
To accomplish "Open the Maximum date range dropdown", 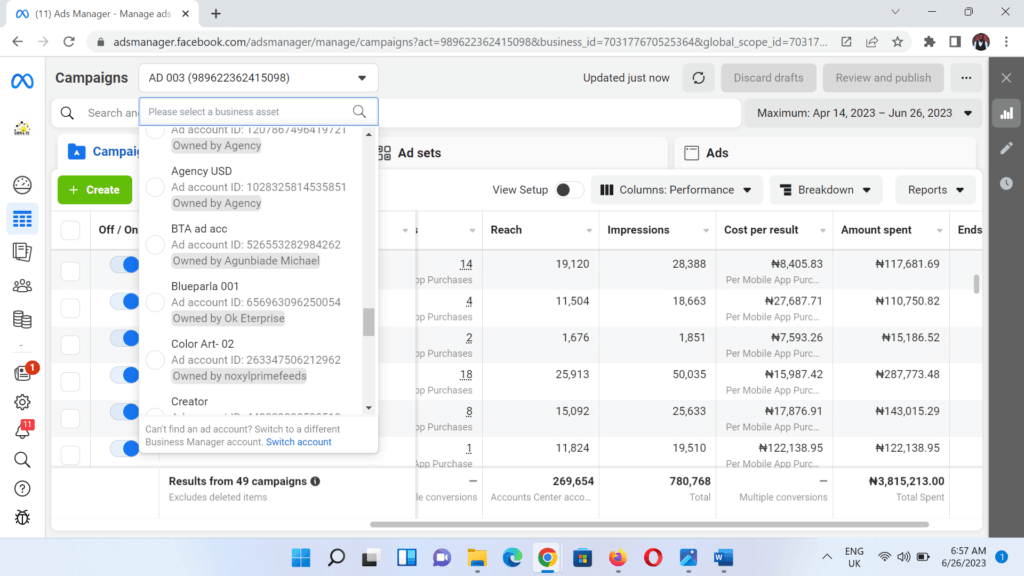I will point(864,113).
